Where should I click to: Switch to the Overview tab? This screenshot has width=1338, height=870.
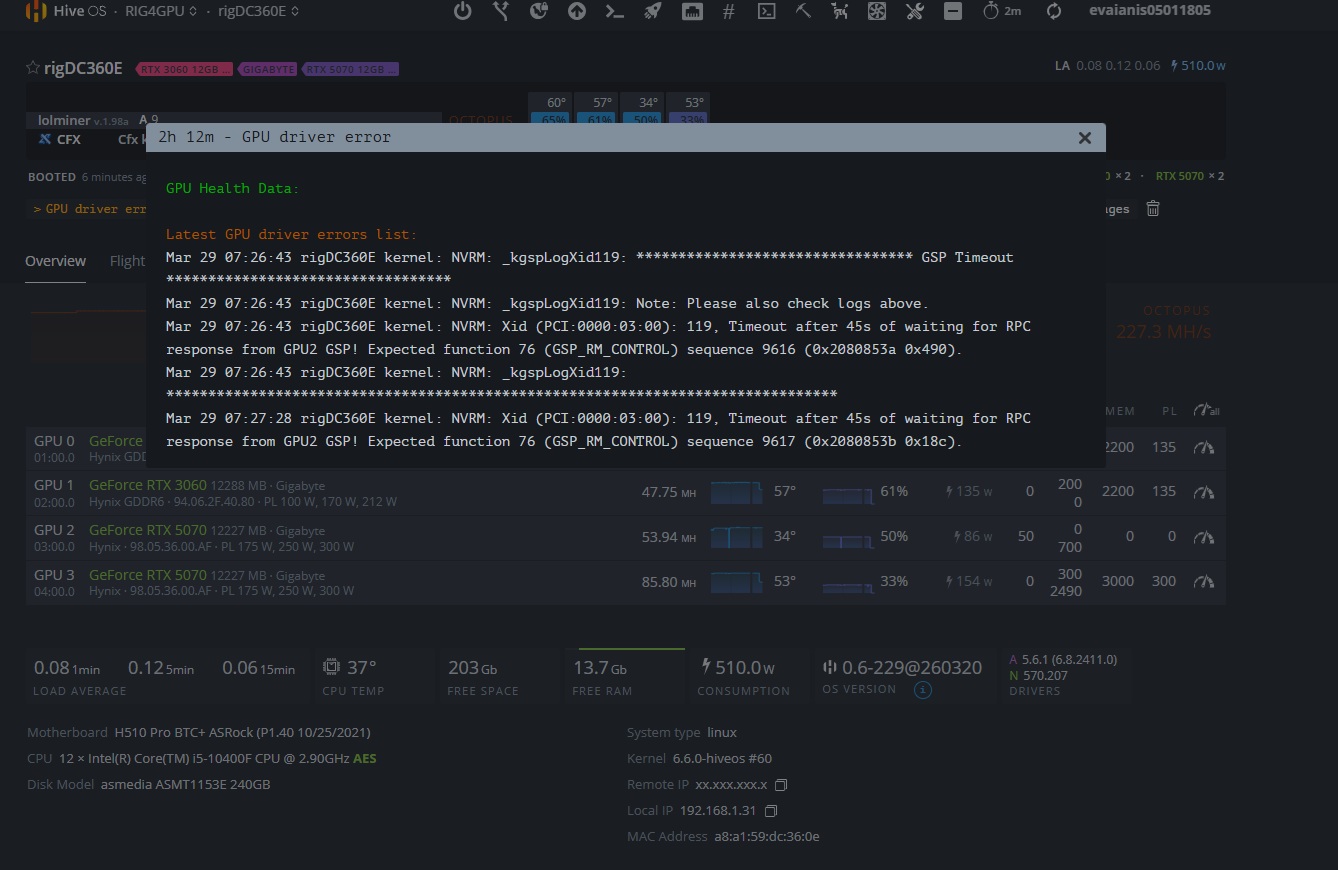click(55, 261)
